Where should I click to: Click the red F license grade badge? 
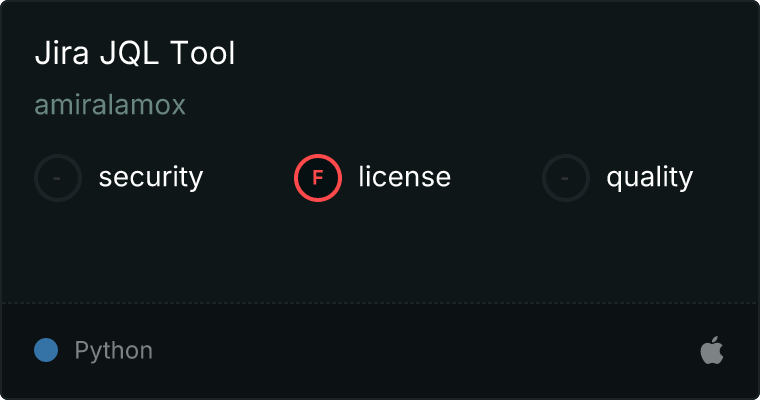click(x=318, y=178)
